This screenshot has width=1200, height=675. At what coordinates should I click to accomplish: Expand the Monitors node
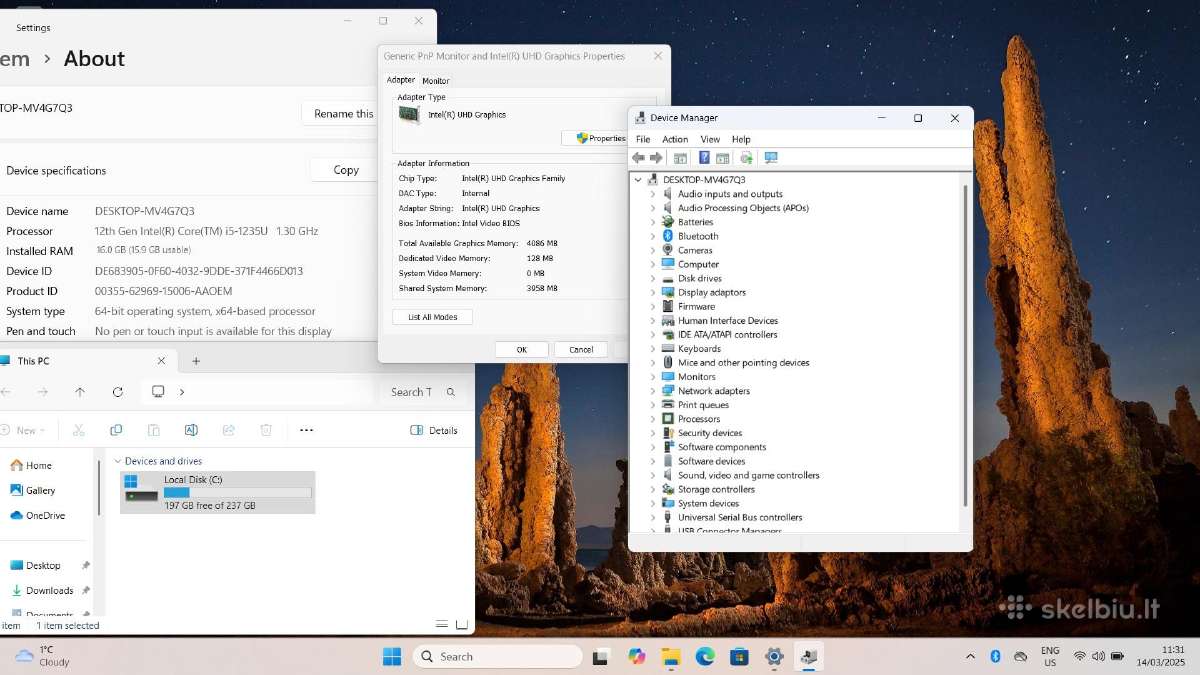tap(653, 377)
